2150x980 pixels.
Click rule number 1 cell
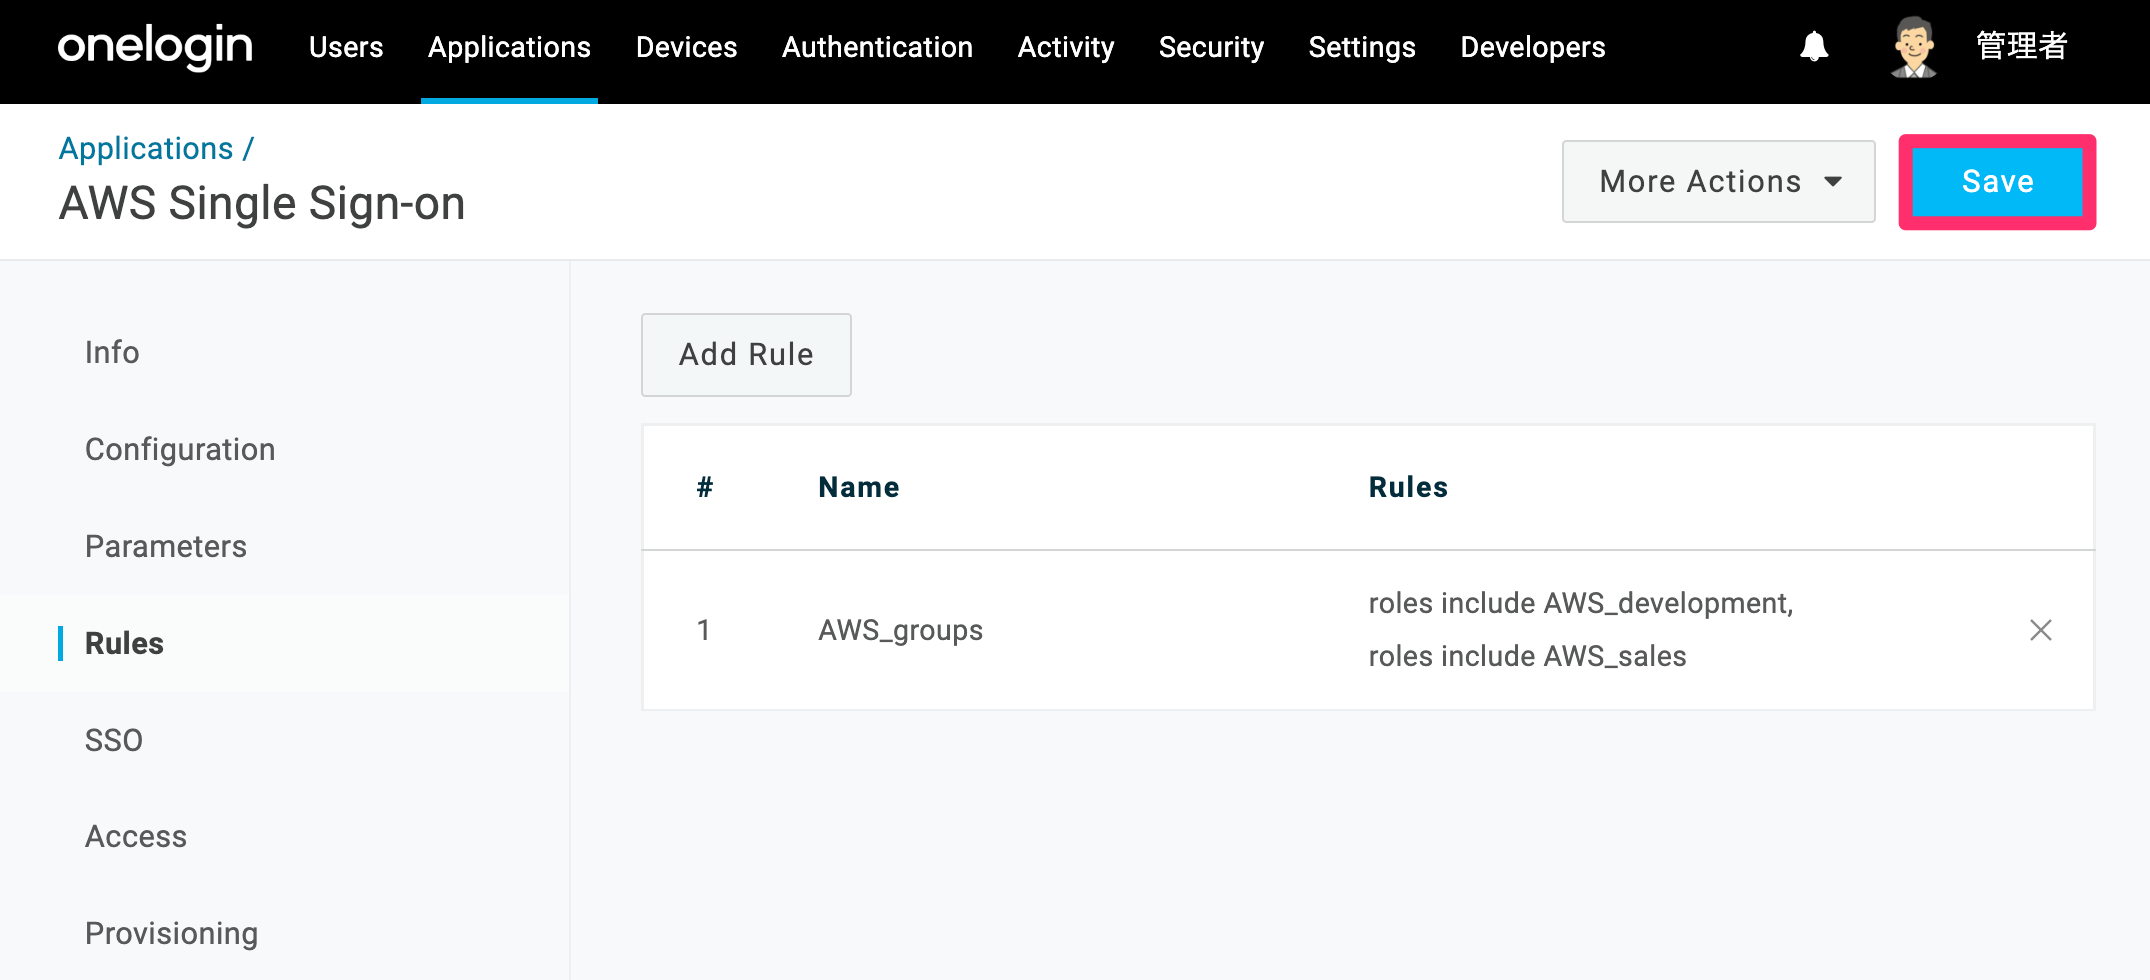704,630
